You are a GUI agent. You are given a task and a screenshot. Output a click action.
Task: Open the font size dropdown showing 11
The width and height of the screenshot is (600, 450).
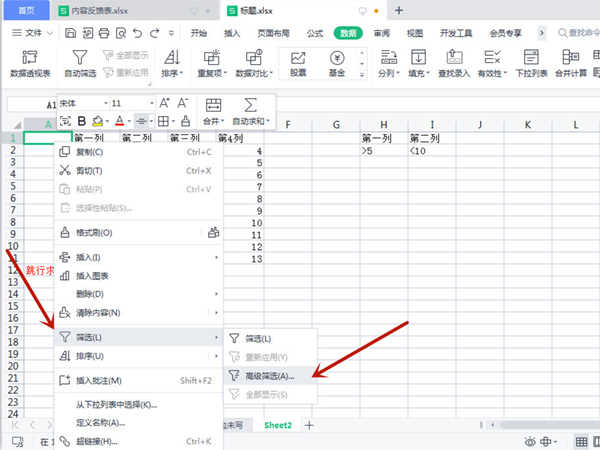tap(129, 103)
